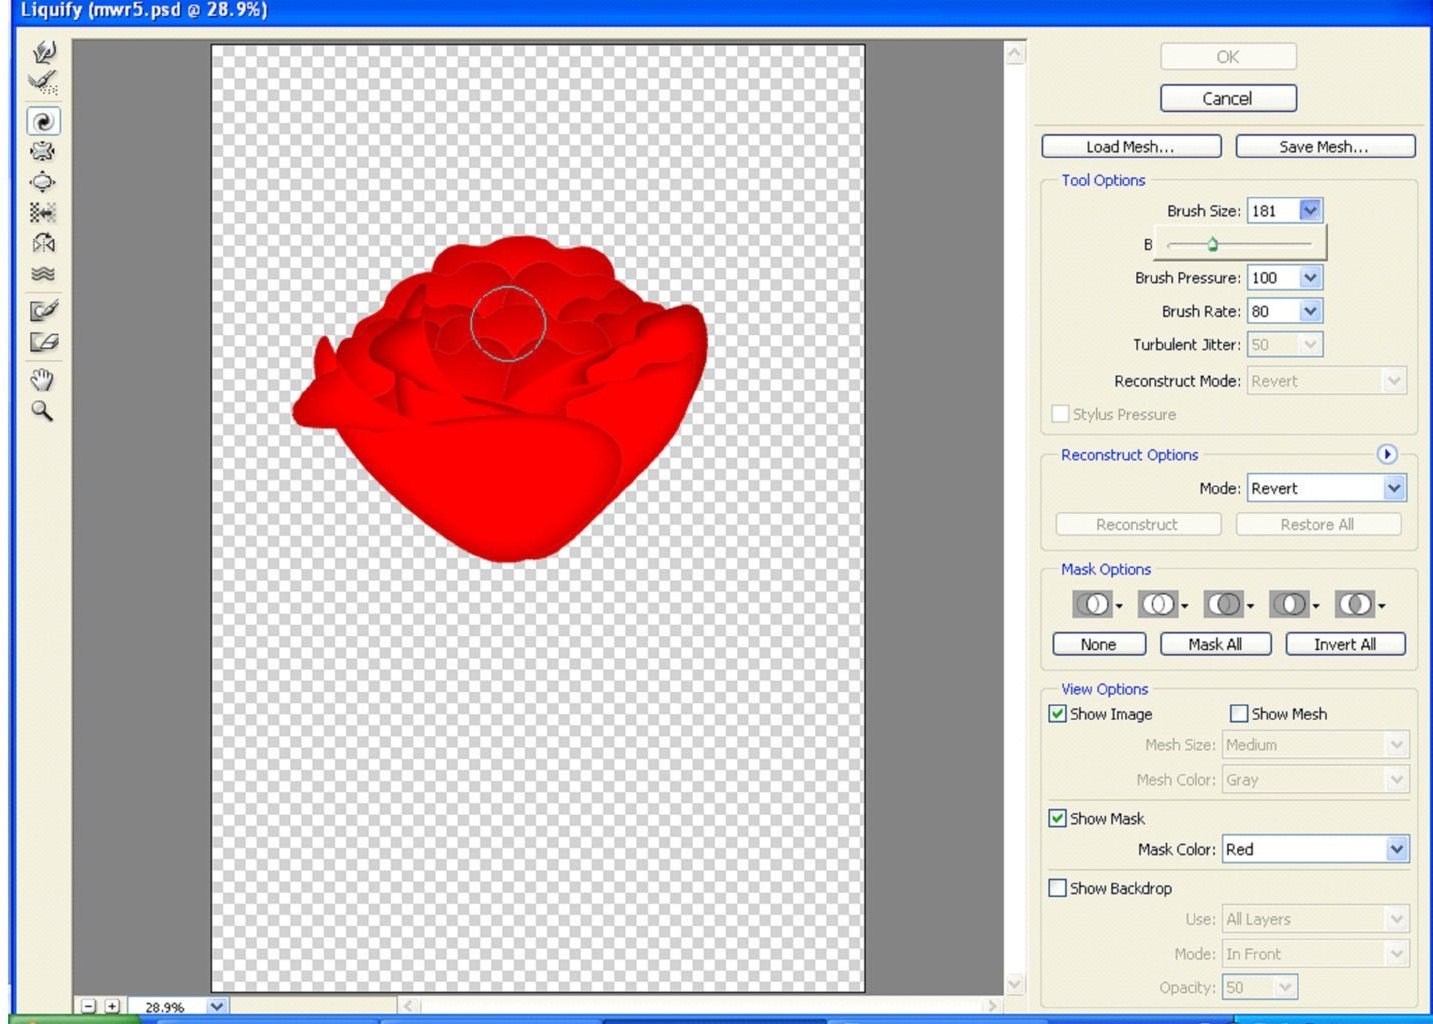Viewport: 1433px width, 1024px height.
Task: Select the Freeze Mask tool
Action: tap(41, 310)
